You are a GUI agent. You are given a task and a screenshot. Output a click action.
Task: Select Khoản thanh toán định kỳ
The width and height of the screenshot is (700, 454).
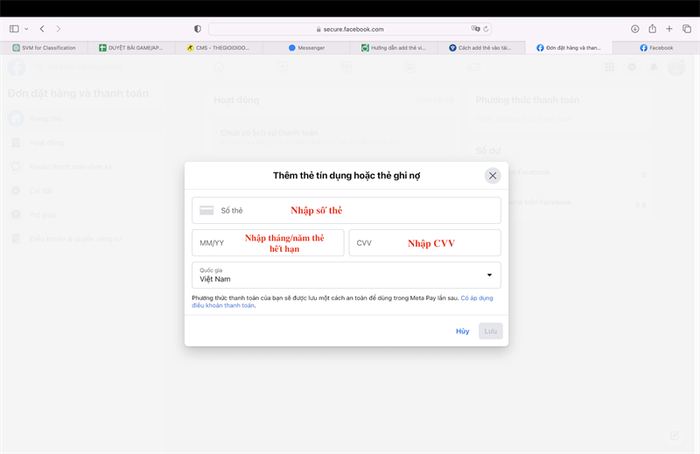point(85,167)
